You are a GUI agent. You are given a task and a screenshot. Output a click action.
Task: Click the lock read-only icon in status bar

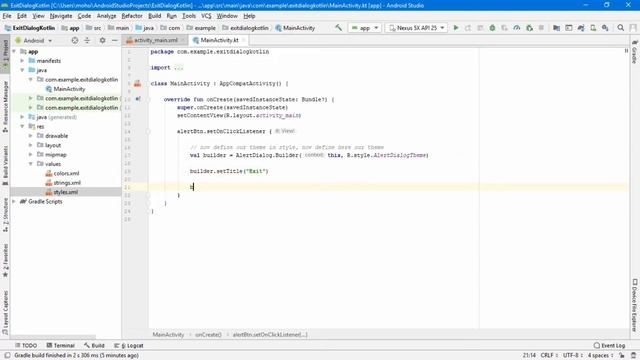pyautogui.click(x=622, y=356)
